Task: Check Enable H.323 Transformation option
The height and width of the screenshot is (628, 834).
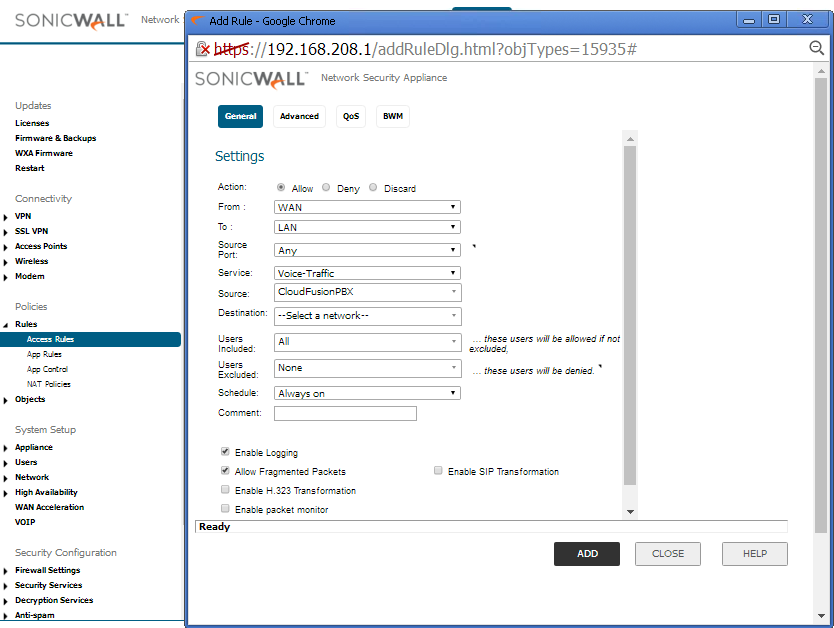Action: point(225,490)
